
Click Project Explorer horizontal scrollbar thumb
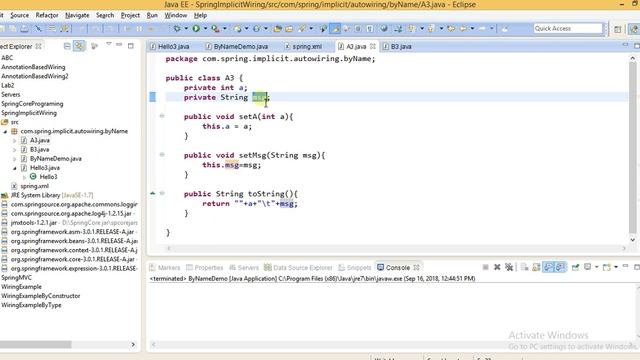(36, 345)
